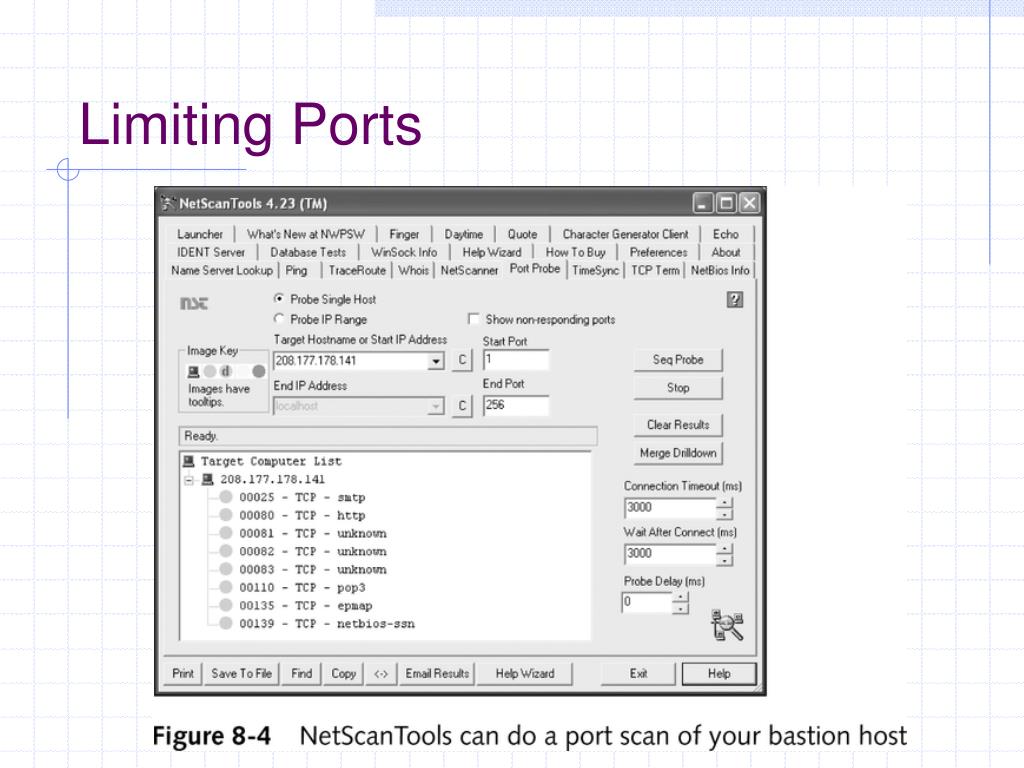The image size is (1024, 768).
Task: Switch to the Ping tab
Action: pyautogui.click(x=296, y=270)
